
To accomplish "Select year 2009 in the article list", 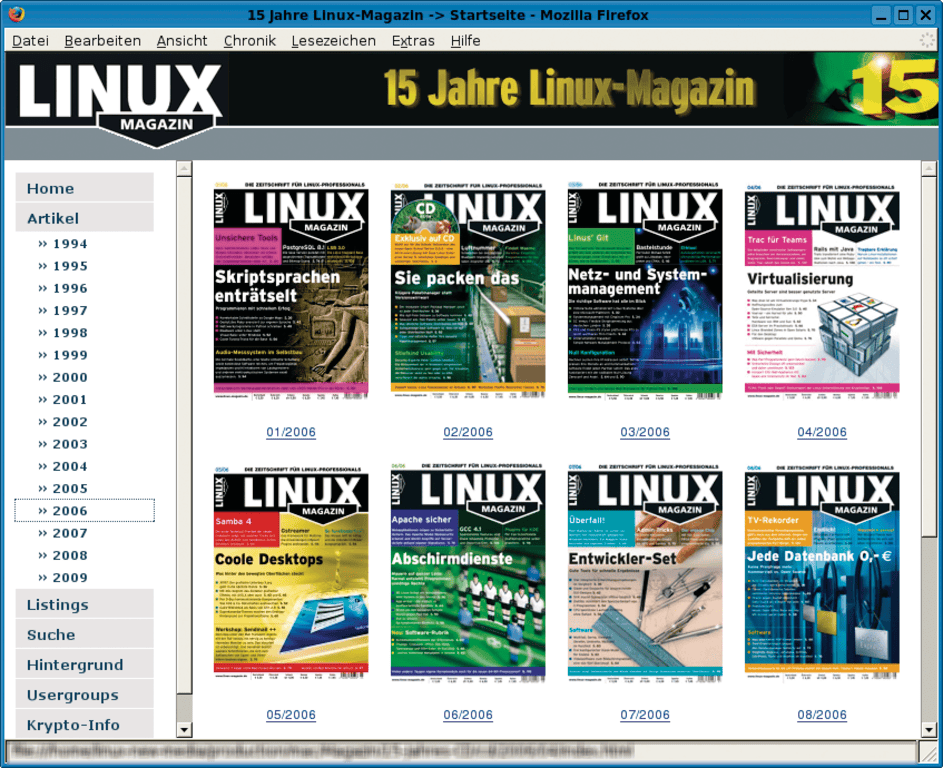I will [x=63, y=577].
